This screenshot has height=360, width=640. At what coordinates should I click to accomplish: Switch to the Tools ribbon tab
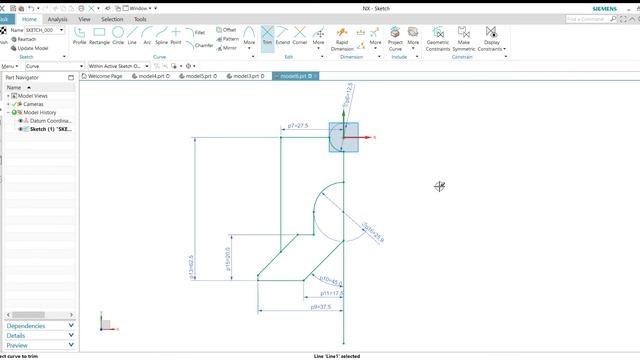click(x=140, y=19)
